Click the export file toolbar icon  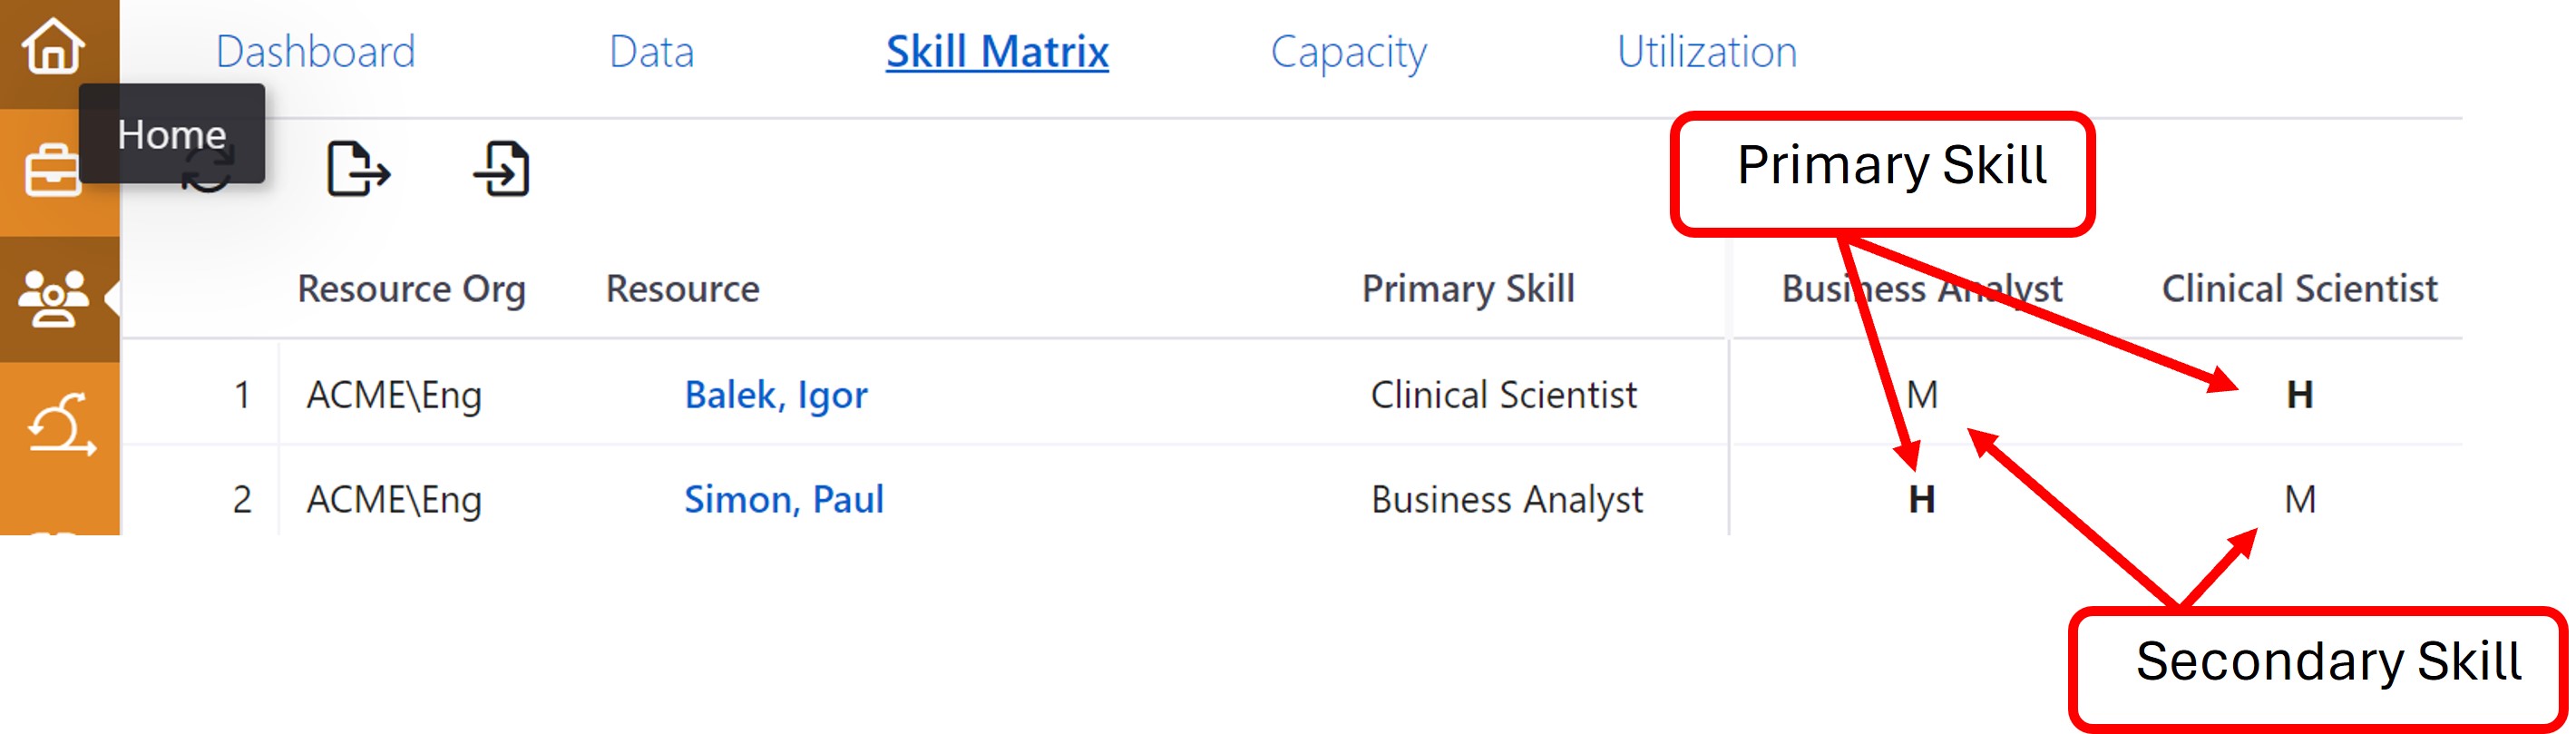[x=358, y=168]
